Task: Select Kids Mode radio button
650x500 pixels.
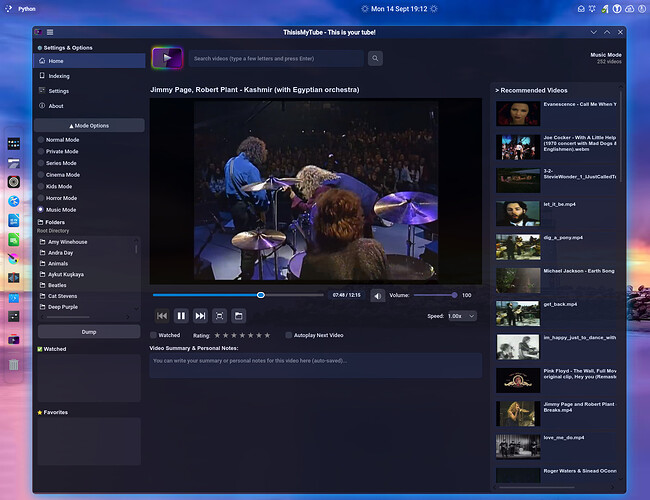Action: point(41,186)
